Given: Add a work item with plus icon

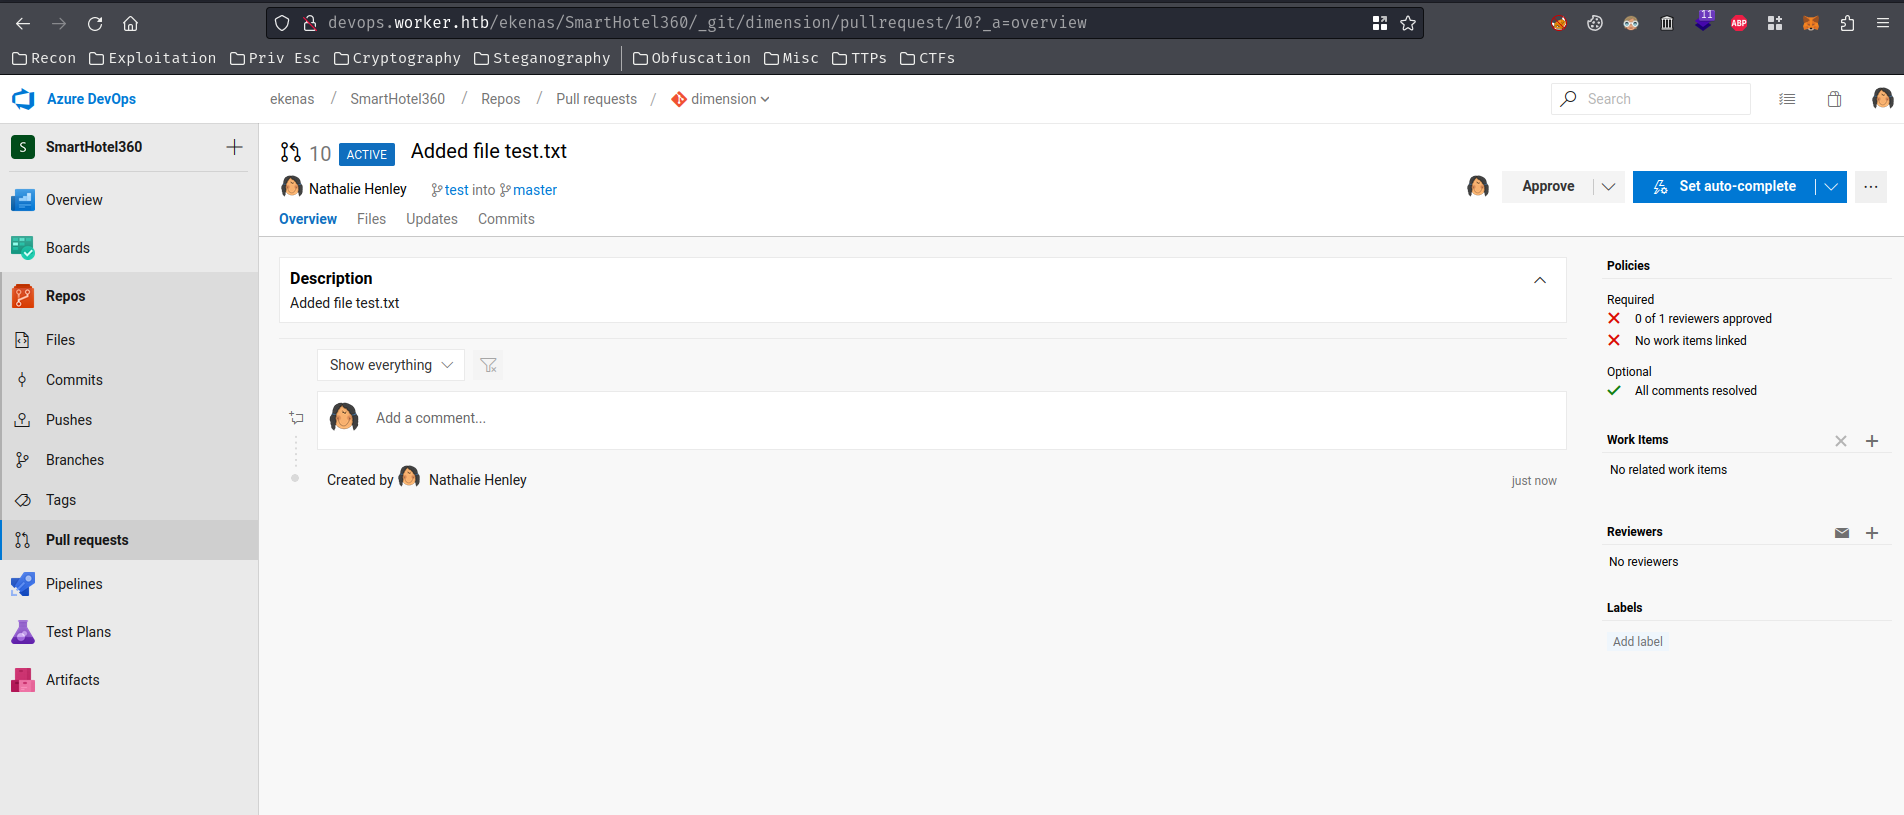Looking at the screenshot, I should (x=1872, y=441).
